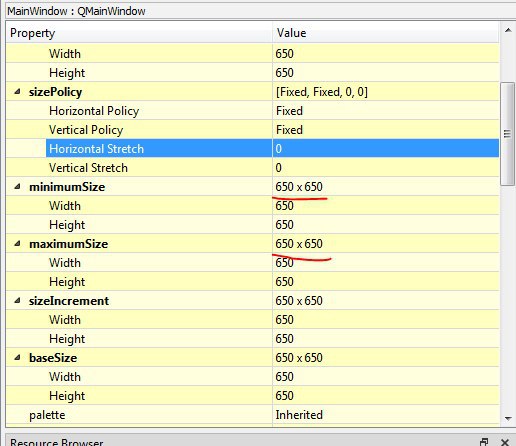
Task: Collapse the maximumSize property group
Action: tap(17, 243)
